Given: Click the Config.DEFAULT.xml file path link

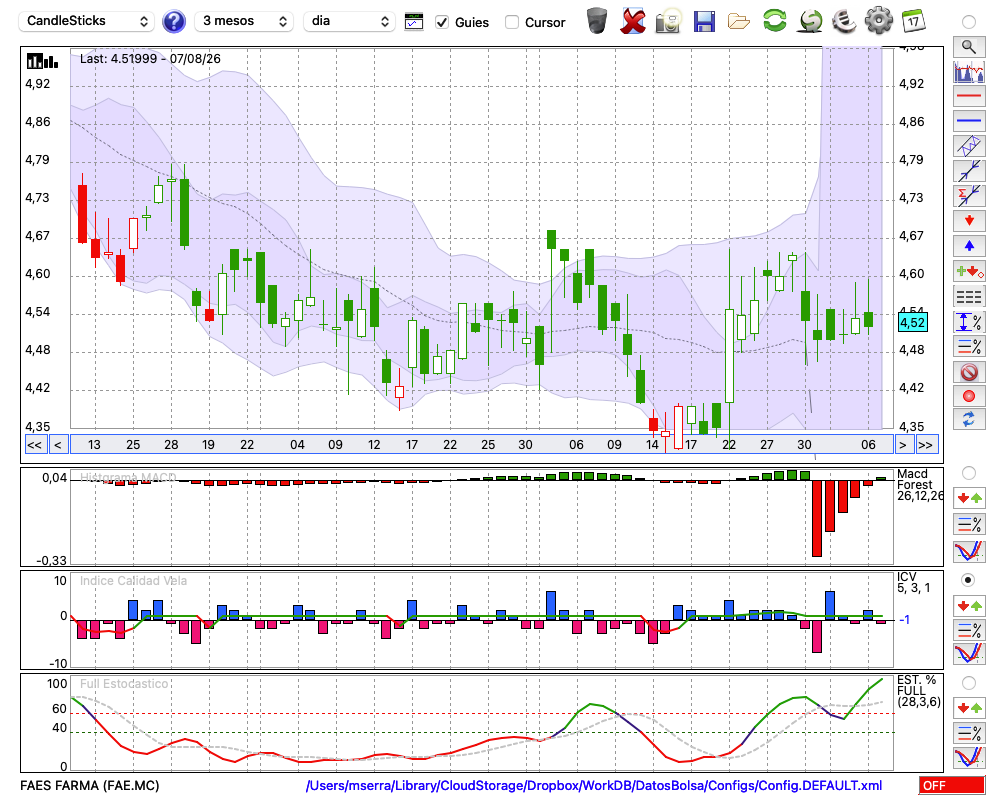Looking at the screenshot, I should tap(594, 785).
